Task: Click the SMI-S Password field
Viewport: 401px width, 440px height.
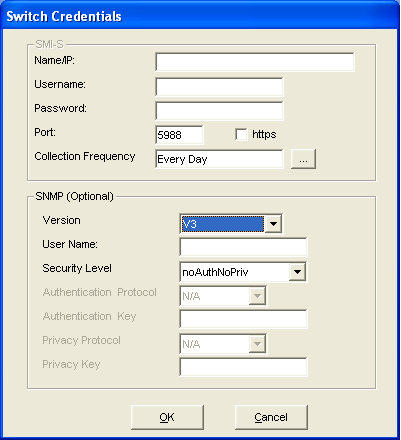Action: (x=219, y=111)
